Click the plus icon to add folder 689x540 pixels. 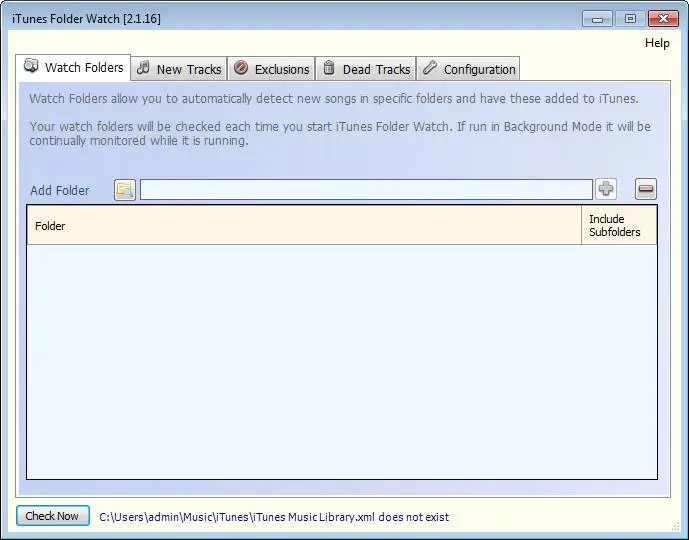[606, 189]
